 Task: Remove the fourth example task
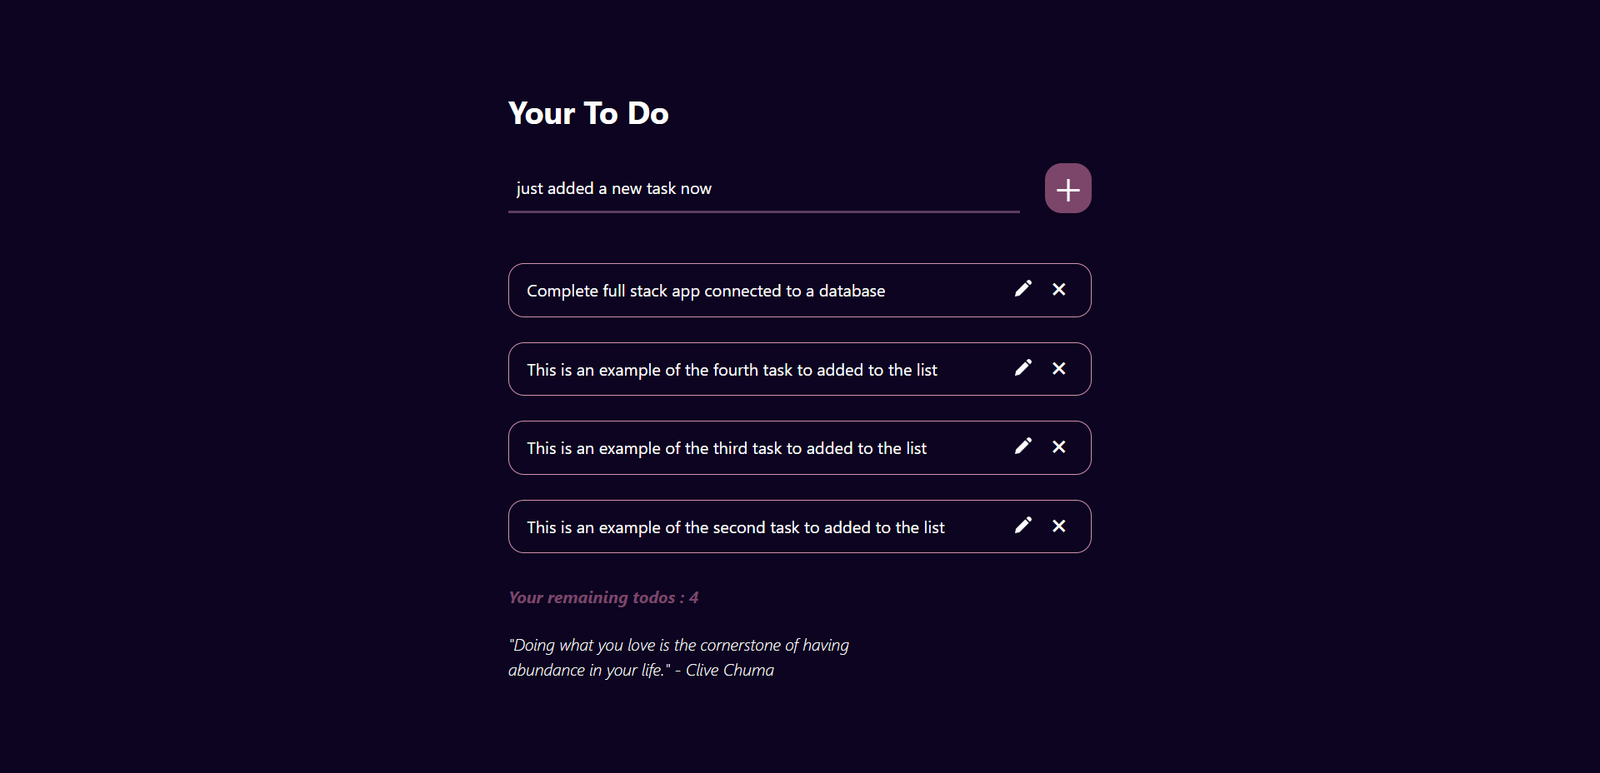coord(1059,368)
